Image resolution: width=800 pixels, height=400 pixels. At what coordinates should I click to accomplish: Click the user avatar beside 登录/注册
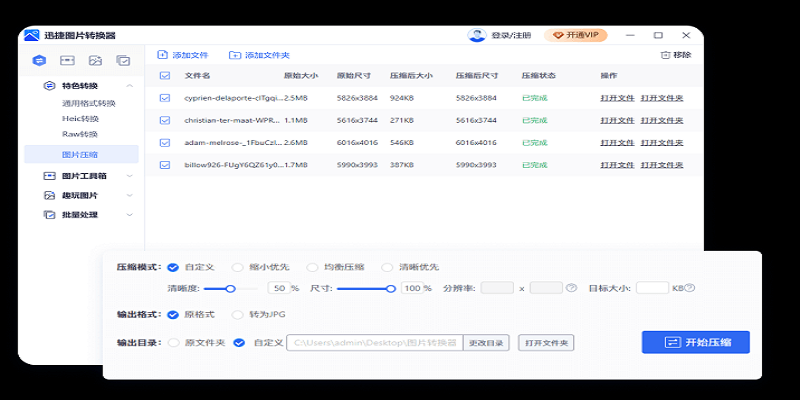coord(477,35)
